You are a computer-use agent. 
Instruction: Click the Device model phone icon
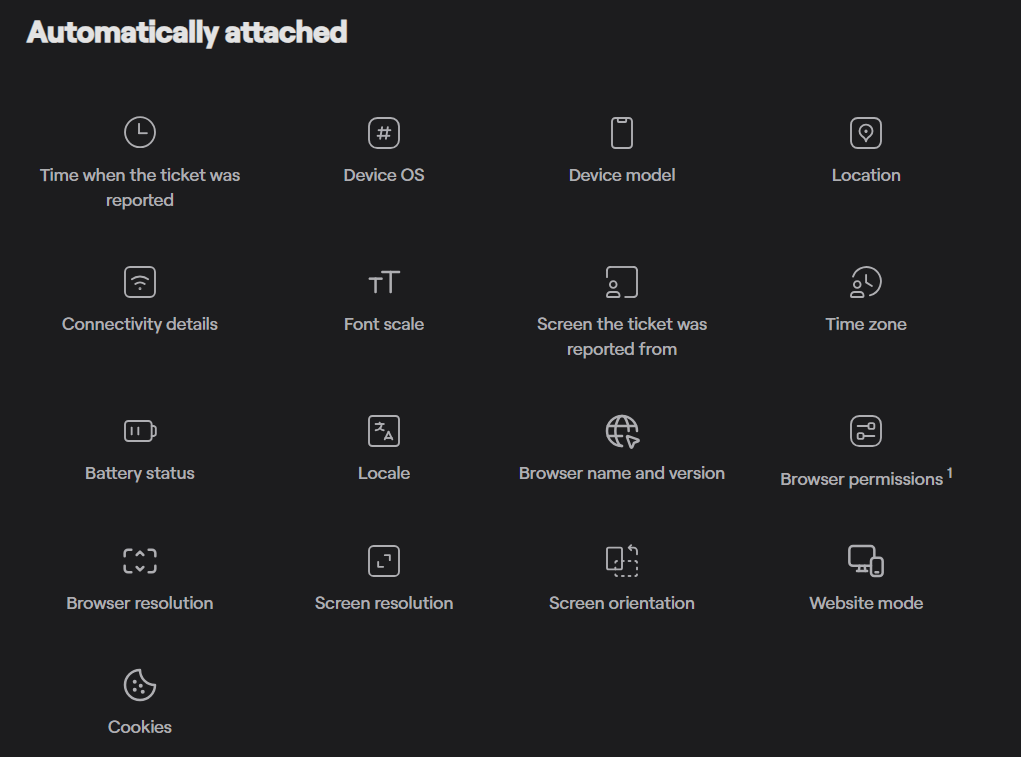click(621, 132)
